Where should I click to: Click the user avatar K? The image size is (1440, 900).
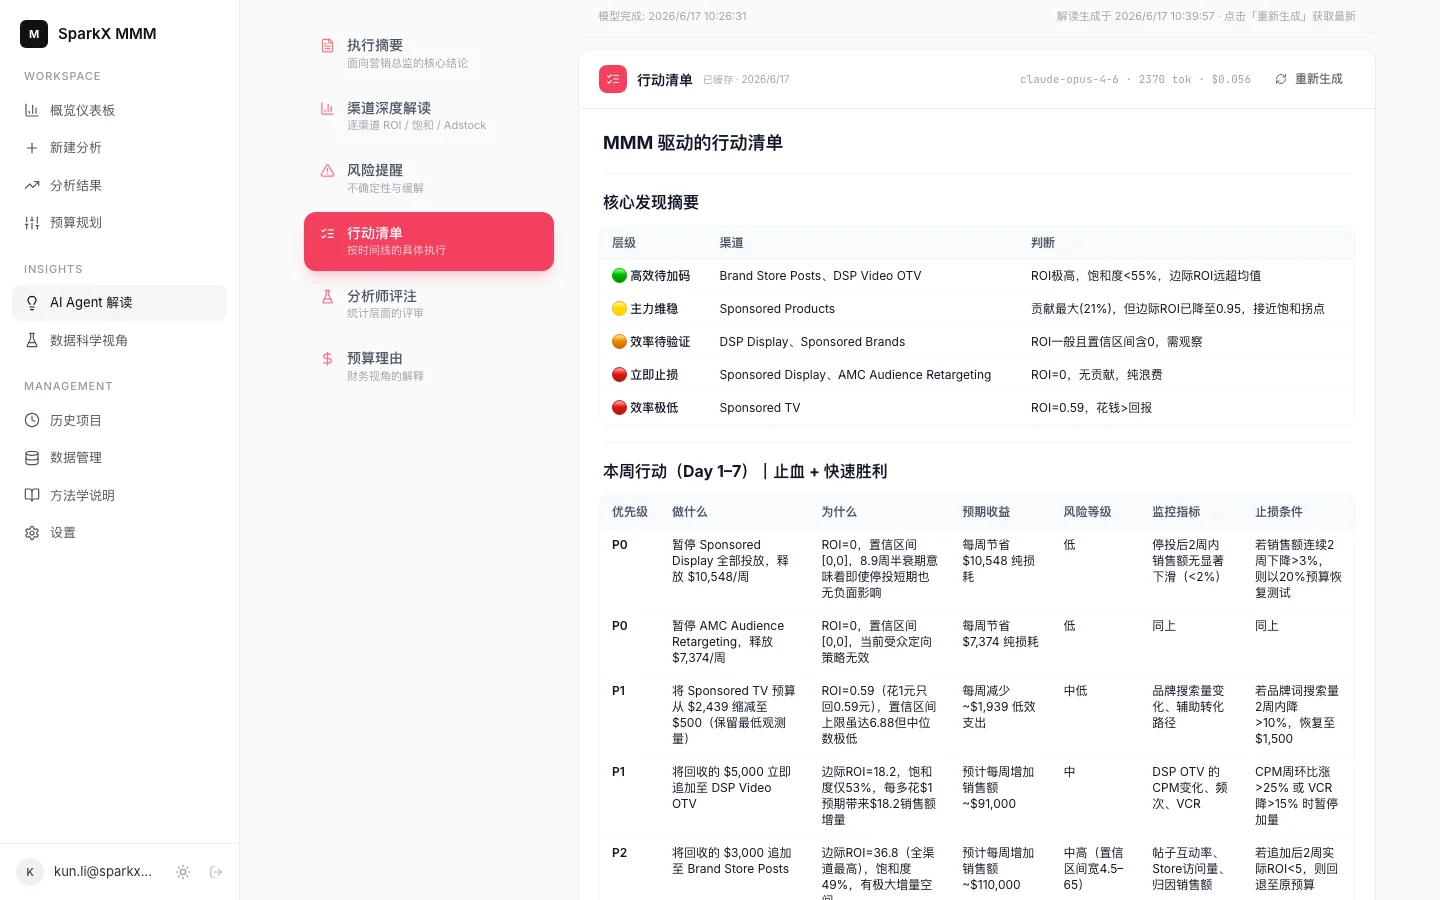[x=30, y=872]
